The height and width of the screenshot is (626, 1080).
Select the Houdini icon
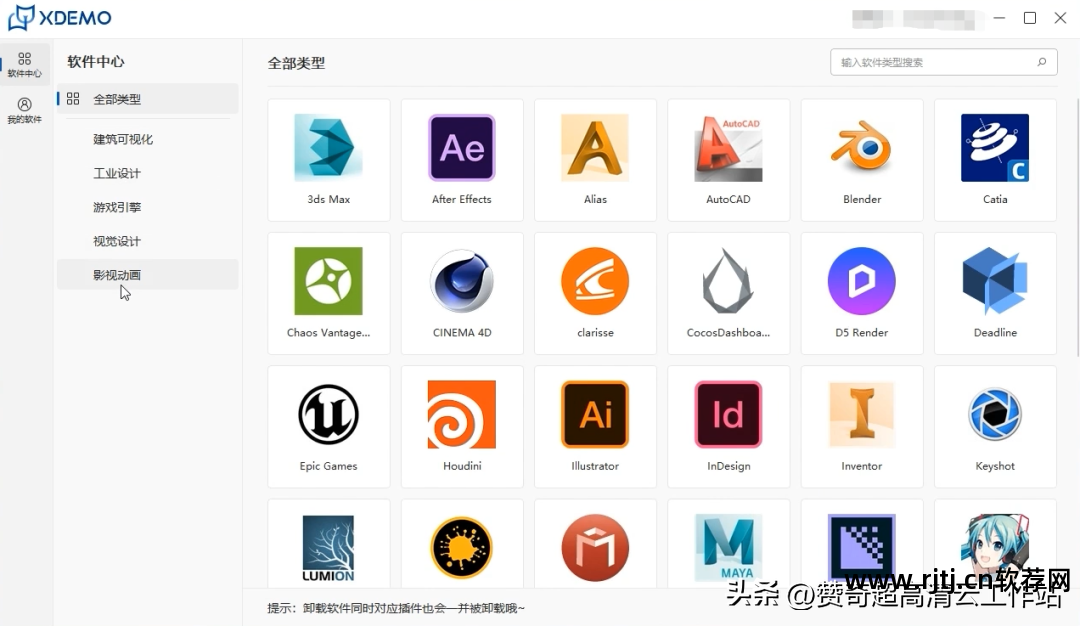point(461,415)
